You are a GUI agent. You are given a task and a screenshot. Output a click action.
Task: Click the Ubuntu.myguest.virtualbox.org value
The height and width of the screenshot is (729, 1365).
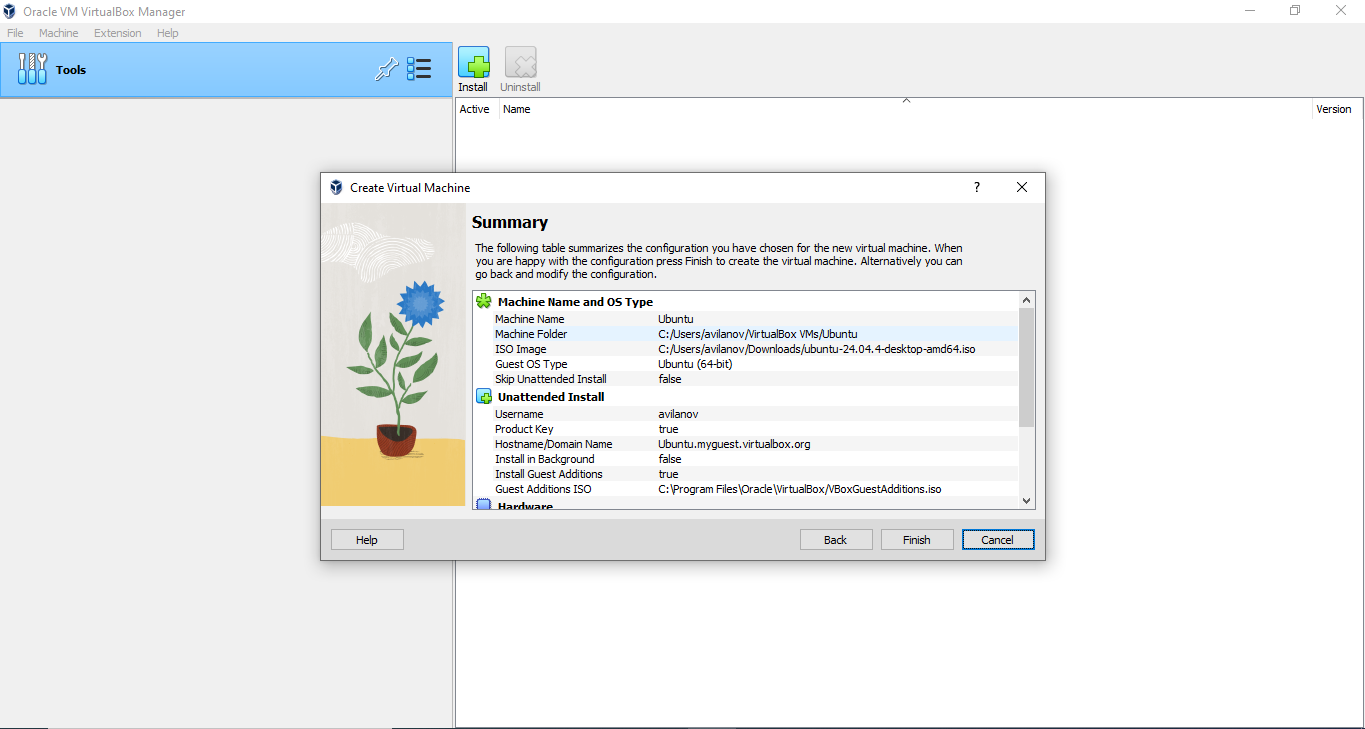pos(734,444)
